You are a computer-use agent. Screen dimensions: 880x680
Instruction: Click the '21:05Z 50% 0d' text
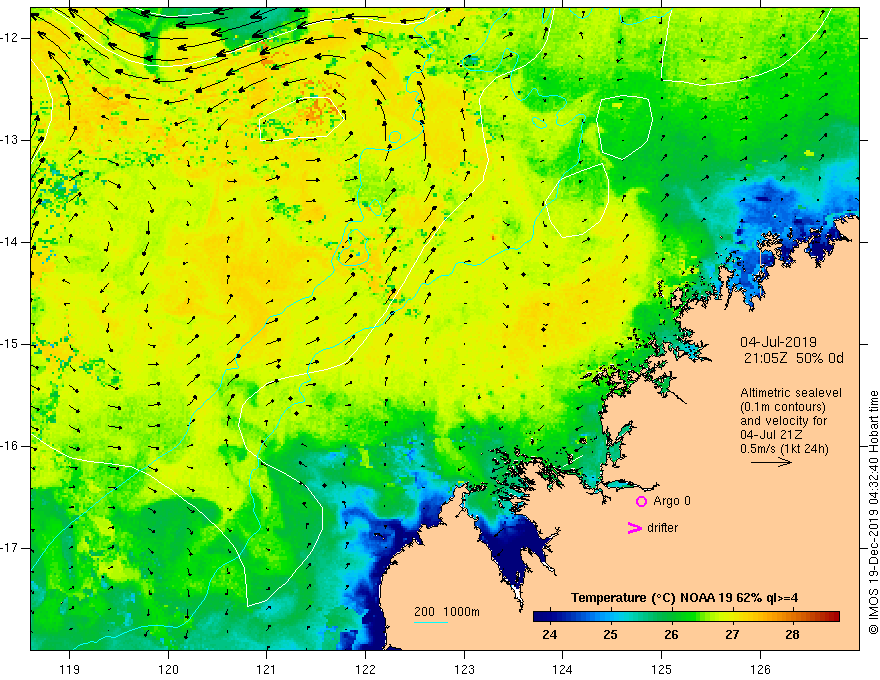[794, 359]
